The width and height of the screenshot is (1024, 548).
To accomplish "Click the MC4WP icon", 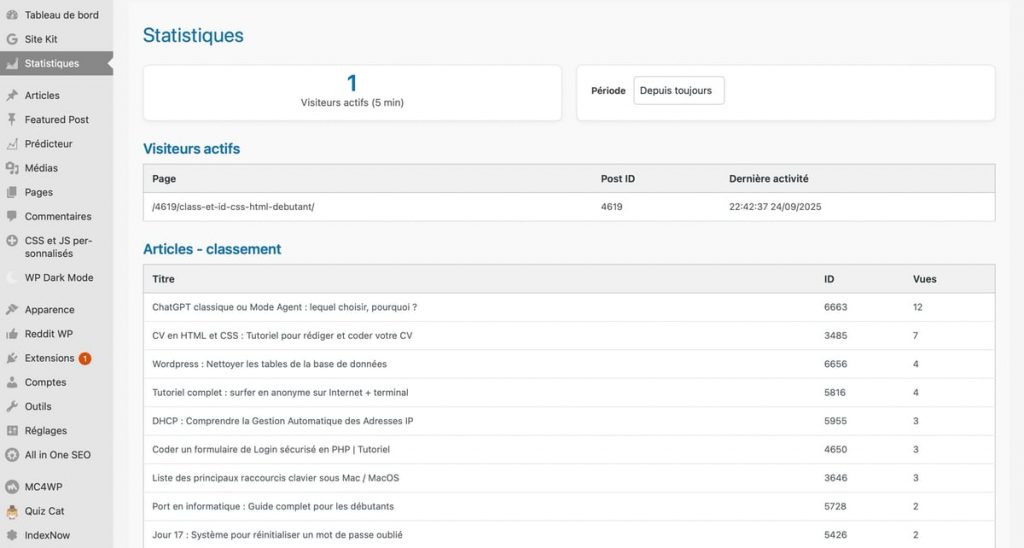I will click(12, 487).
